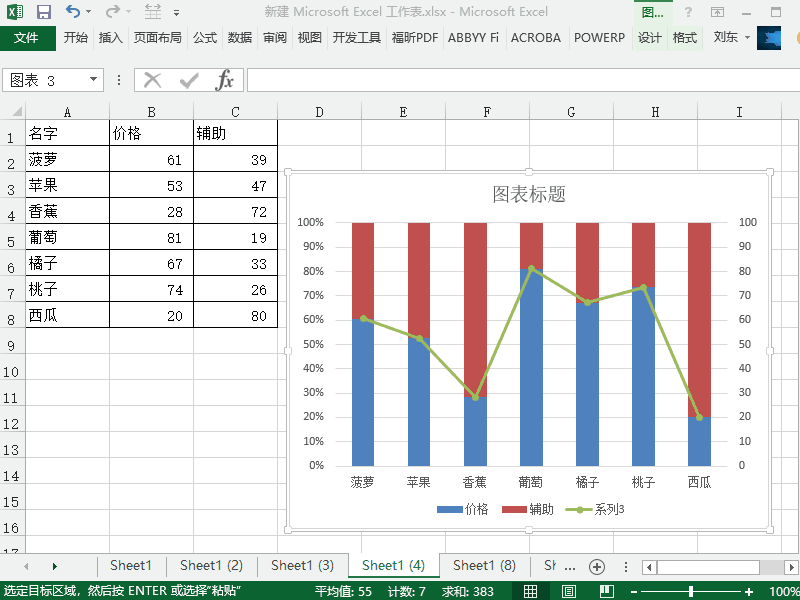Screen dimensions: 800x600
Task: Click the Insert Function fx icon
Action: [x=224, y=80]
